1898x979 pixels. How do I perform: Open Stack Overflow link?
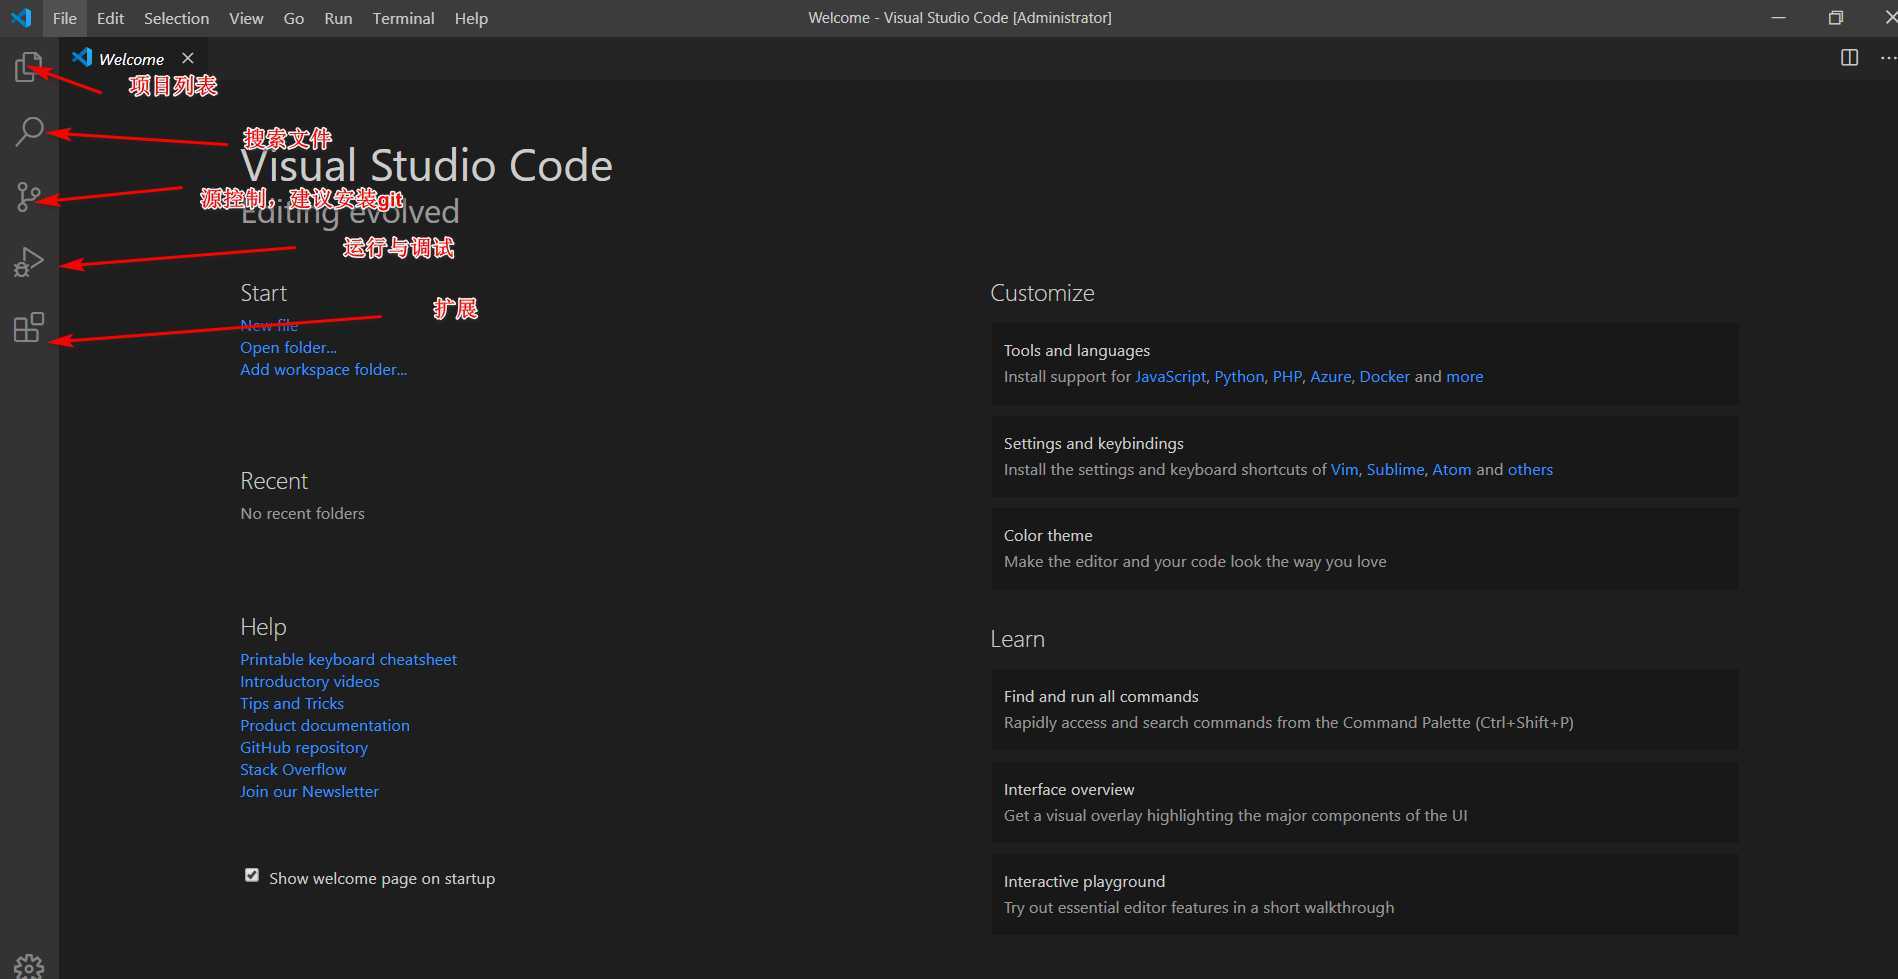pos(293,769)
